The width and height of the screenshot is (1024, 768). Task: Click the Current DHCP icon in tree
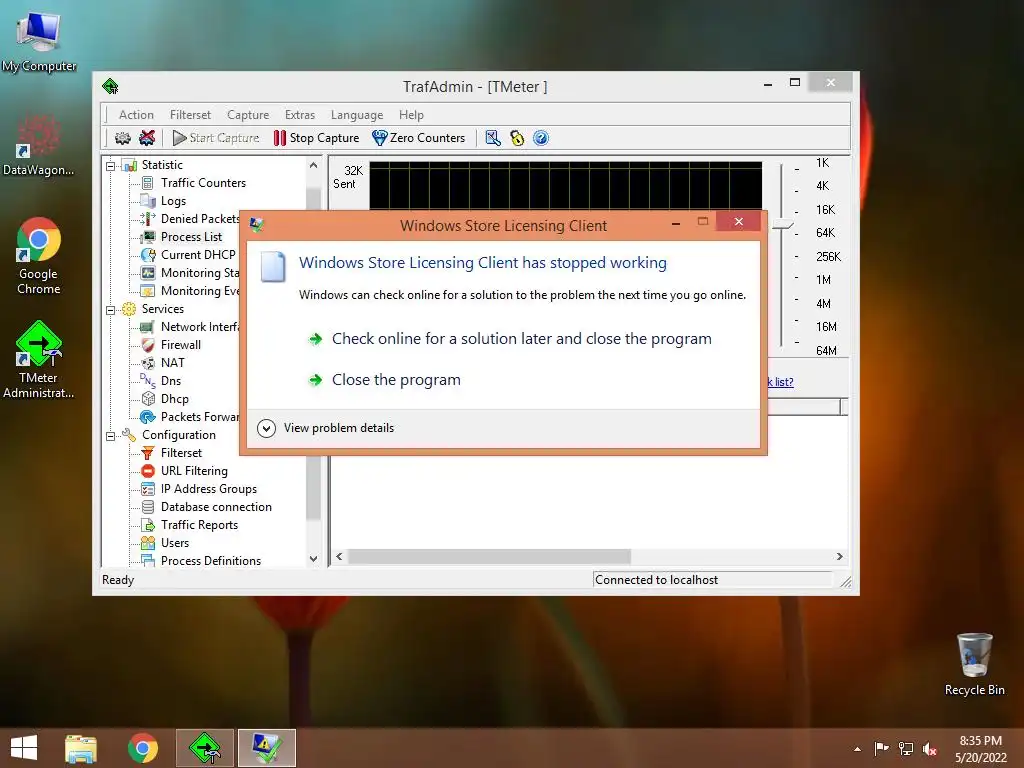[x=148, y=255]
